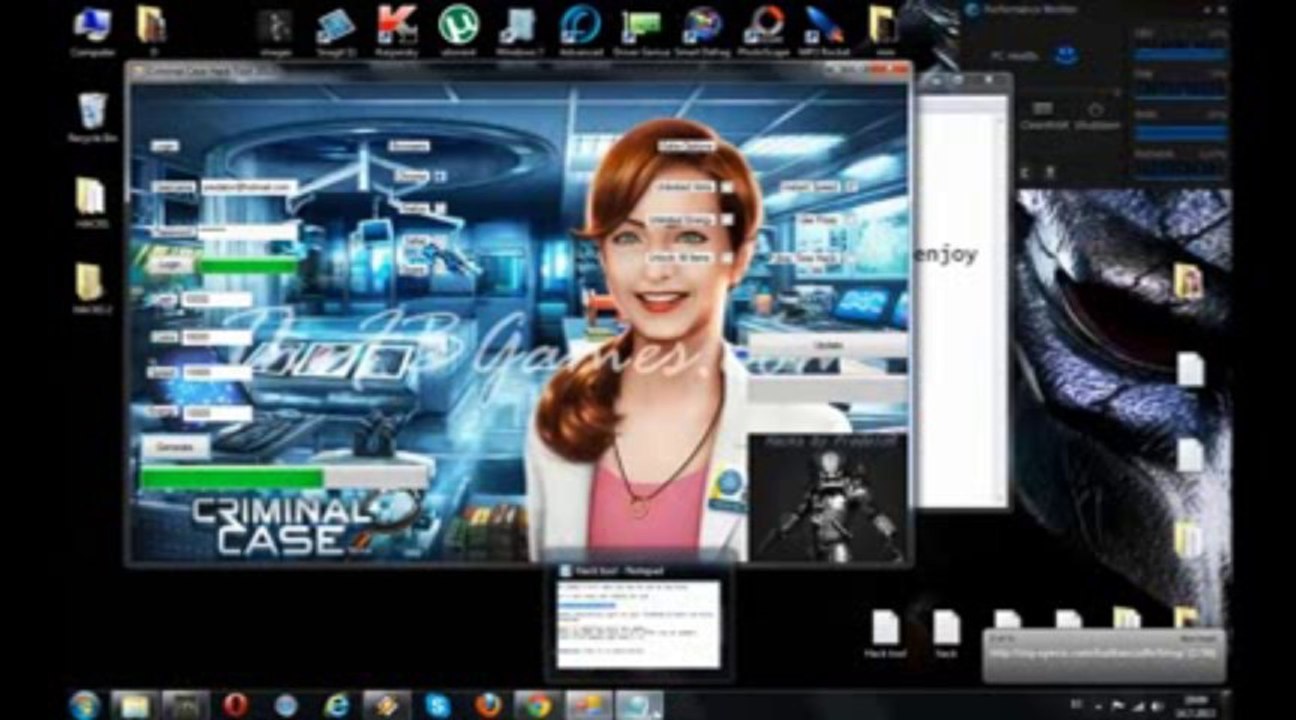Enable the Unlimited Hints checkbox
The width and height of the screenshot is (1296, 720).
(729, 187)
